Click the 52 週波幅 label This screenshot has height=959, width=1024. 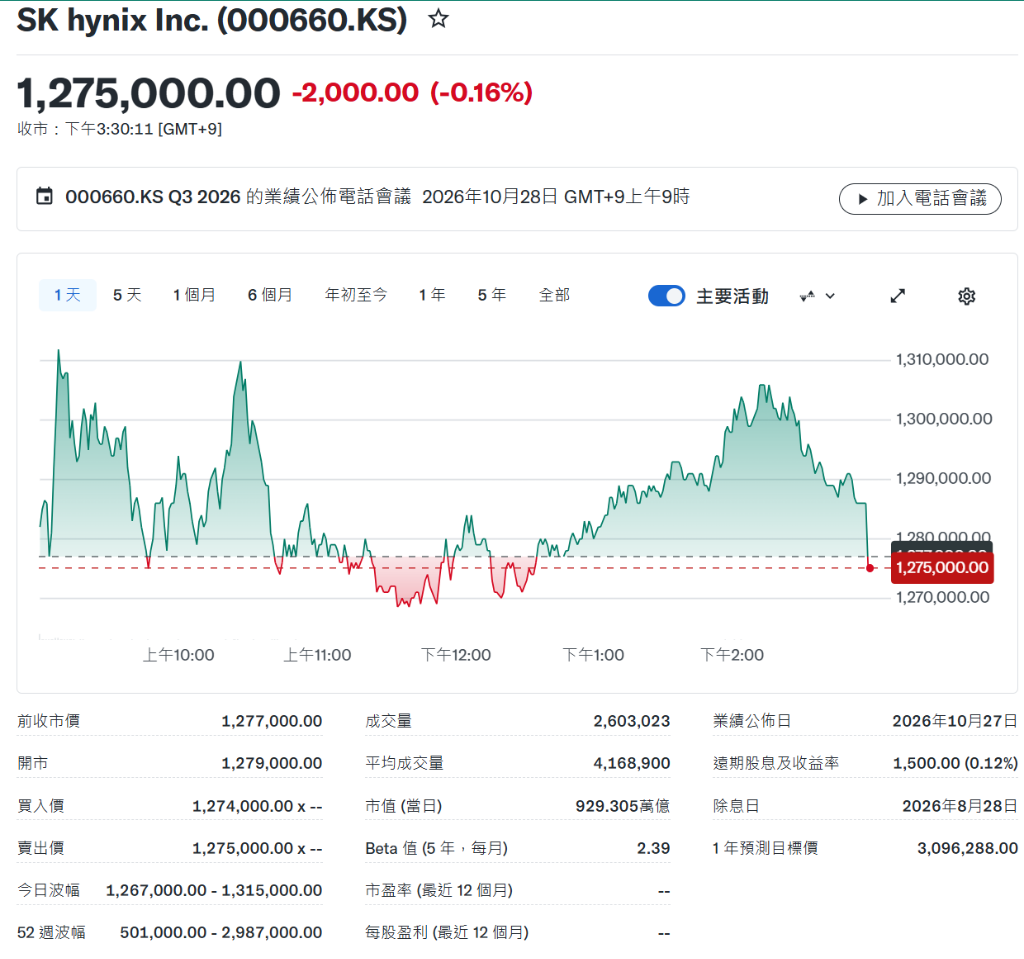click(51, 932)
